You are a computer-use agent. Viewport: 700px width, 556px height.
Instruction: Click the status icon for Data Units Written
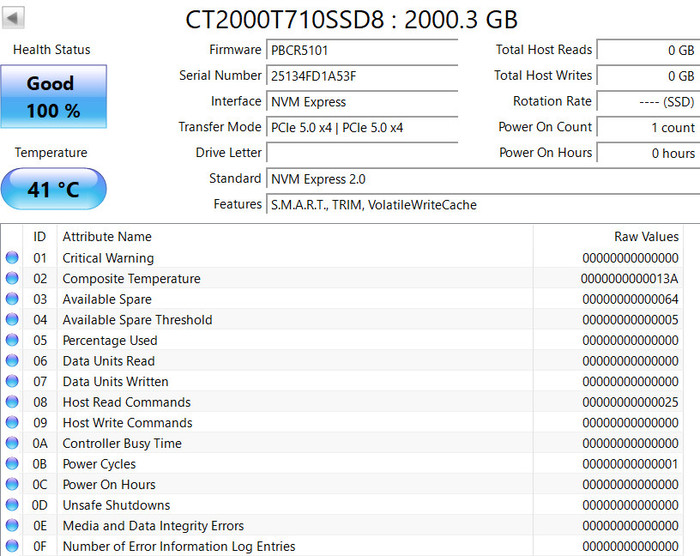[12, 381]
